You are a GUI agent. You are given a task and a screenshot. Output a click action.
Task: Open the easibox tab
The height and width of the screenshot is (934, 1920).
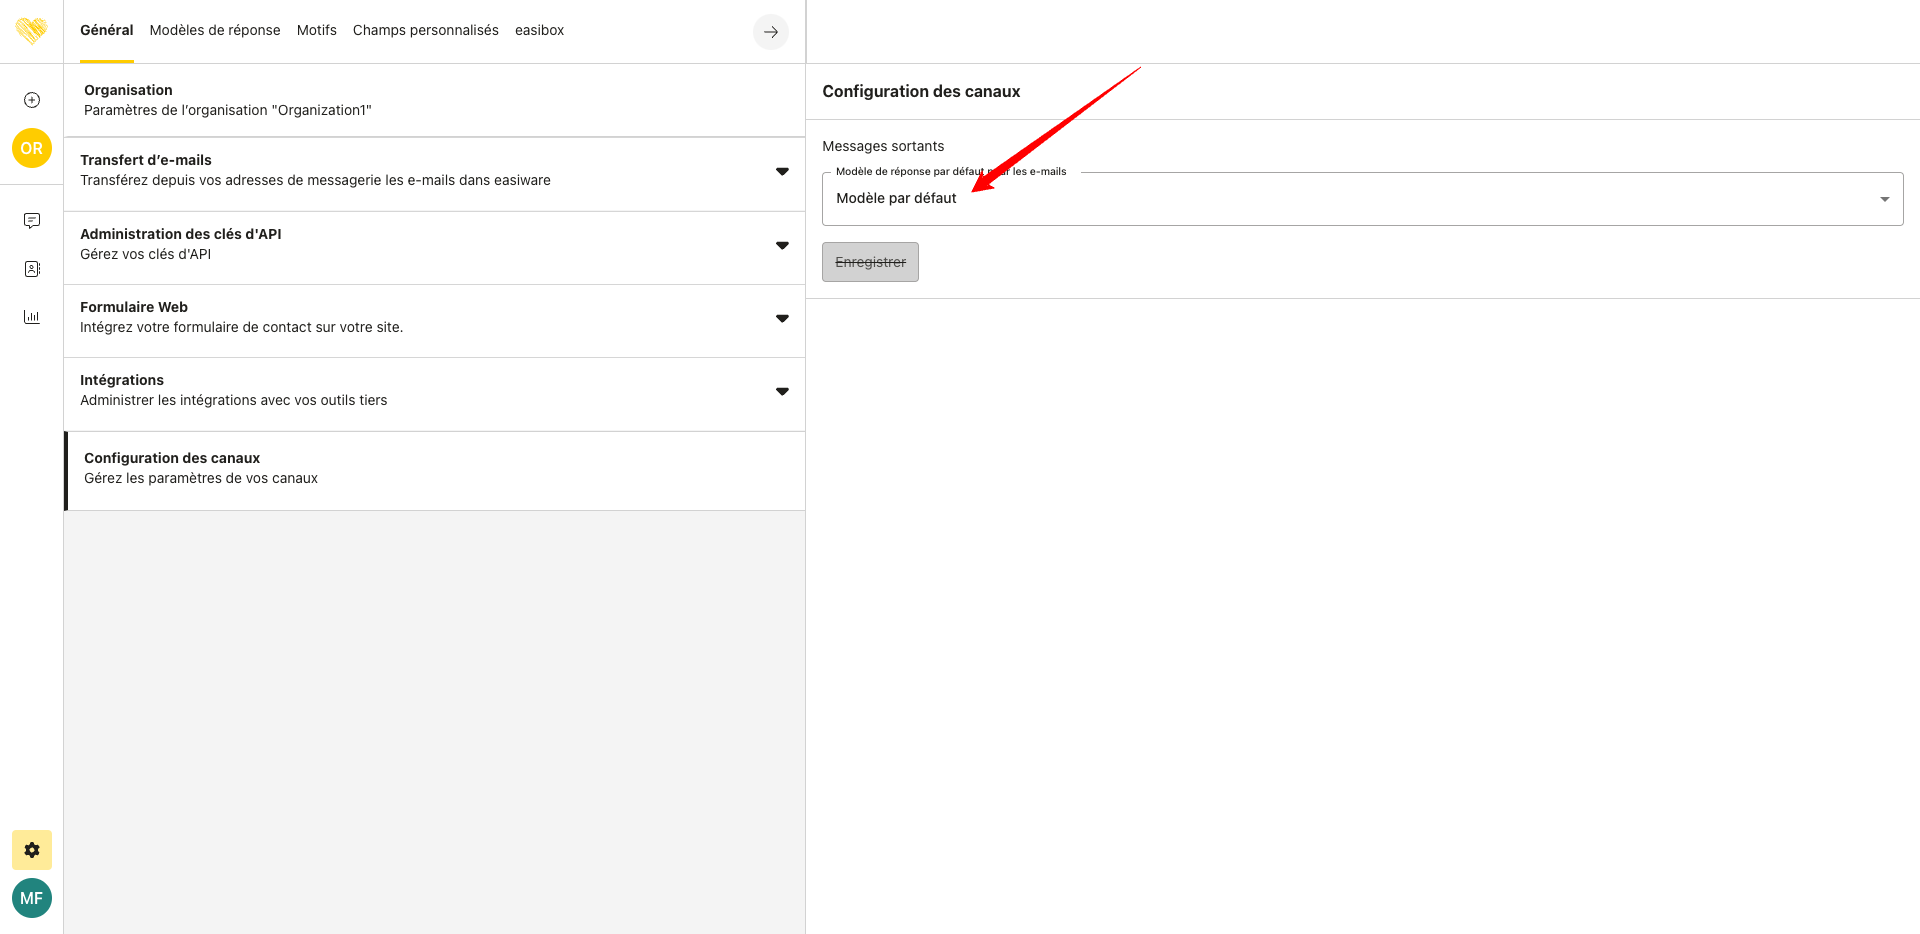point(539,31)
